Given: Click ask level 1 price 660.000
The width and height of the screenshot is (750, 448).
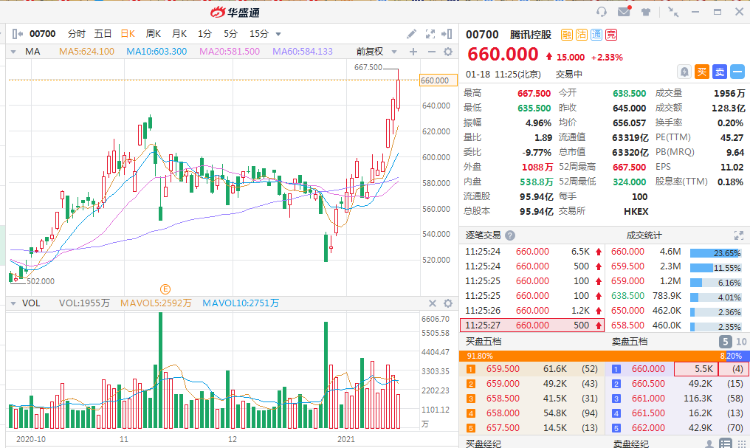Looking at the screenshot, I should 648,369.
